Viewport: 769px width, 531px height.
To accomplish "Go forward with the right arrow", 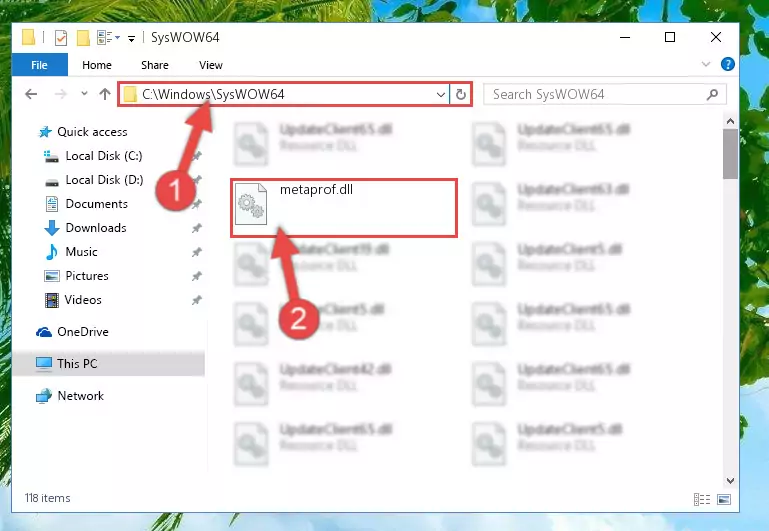I will point(61,94).
